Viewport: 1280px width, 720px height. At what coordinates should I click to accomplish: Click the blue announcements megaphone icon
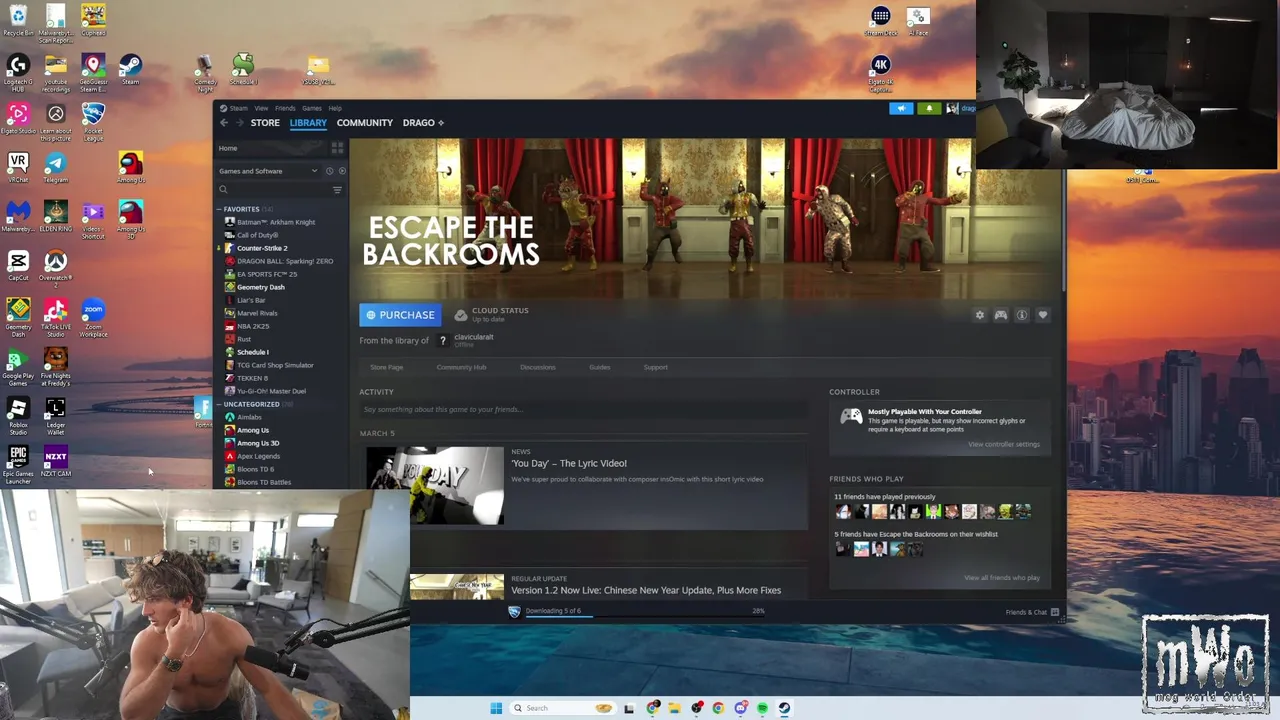coord(901,108)
